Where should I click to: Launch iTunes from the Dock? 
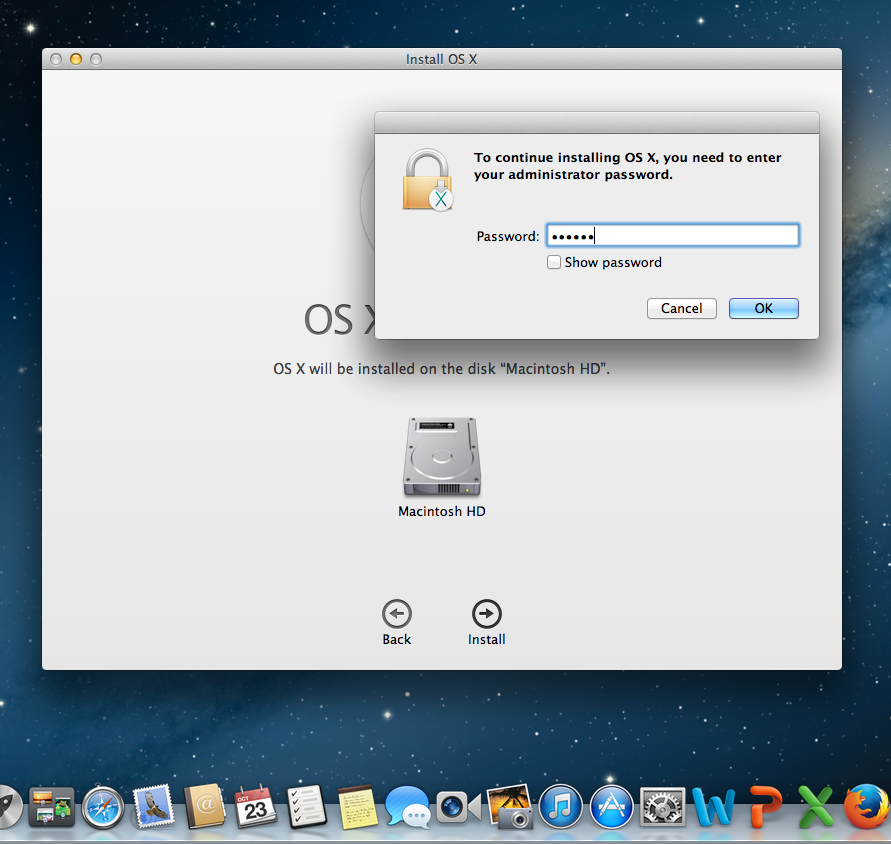pyautogui.click(x=561, y=807)
